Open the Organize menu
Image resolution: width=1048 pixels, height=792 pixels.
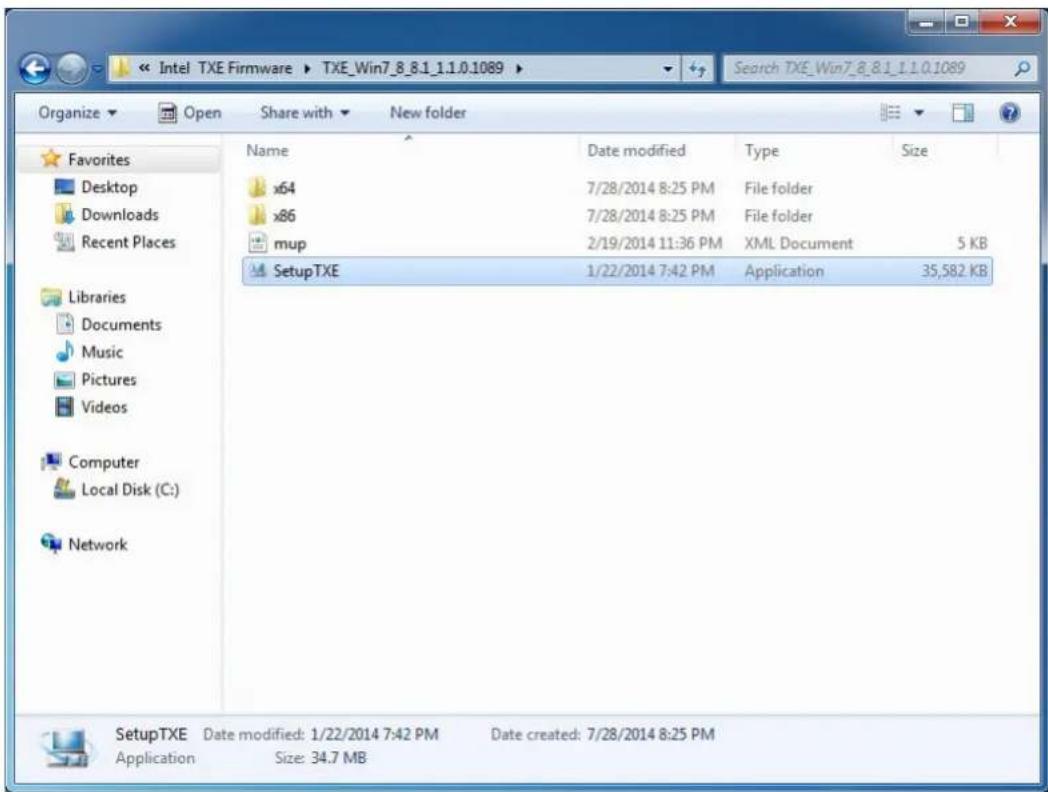[77, 113]
